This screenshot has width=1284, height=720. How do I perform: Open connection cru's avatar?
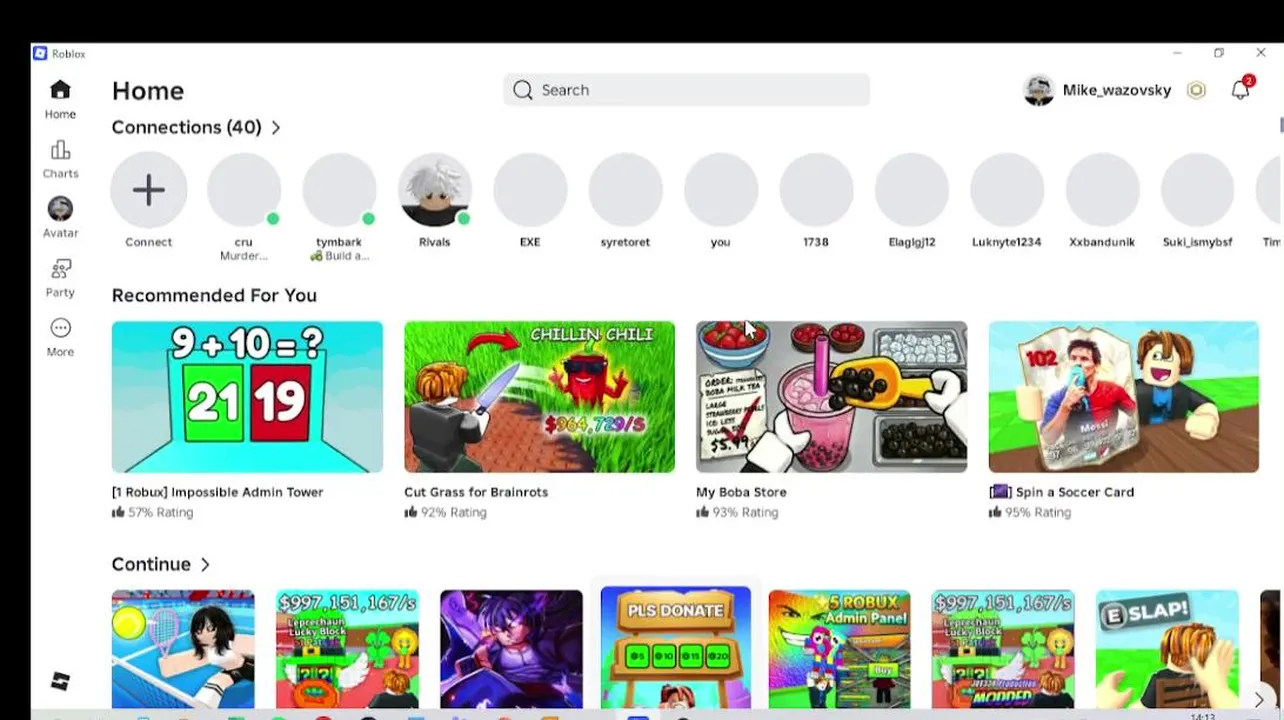(x=244, y=190)
